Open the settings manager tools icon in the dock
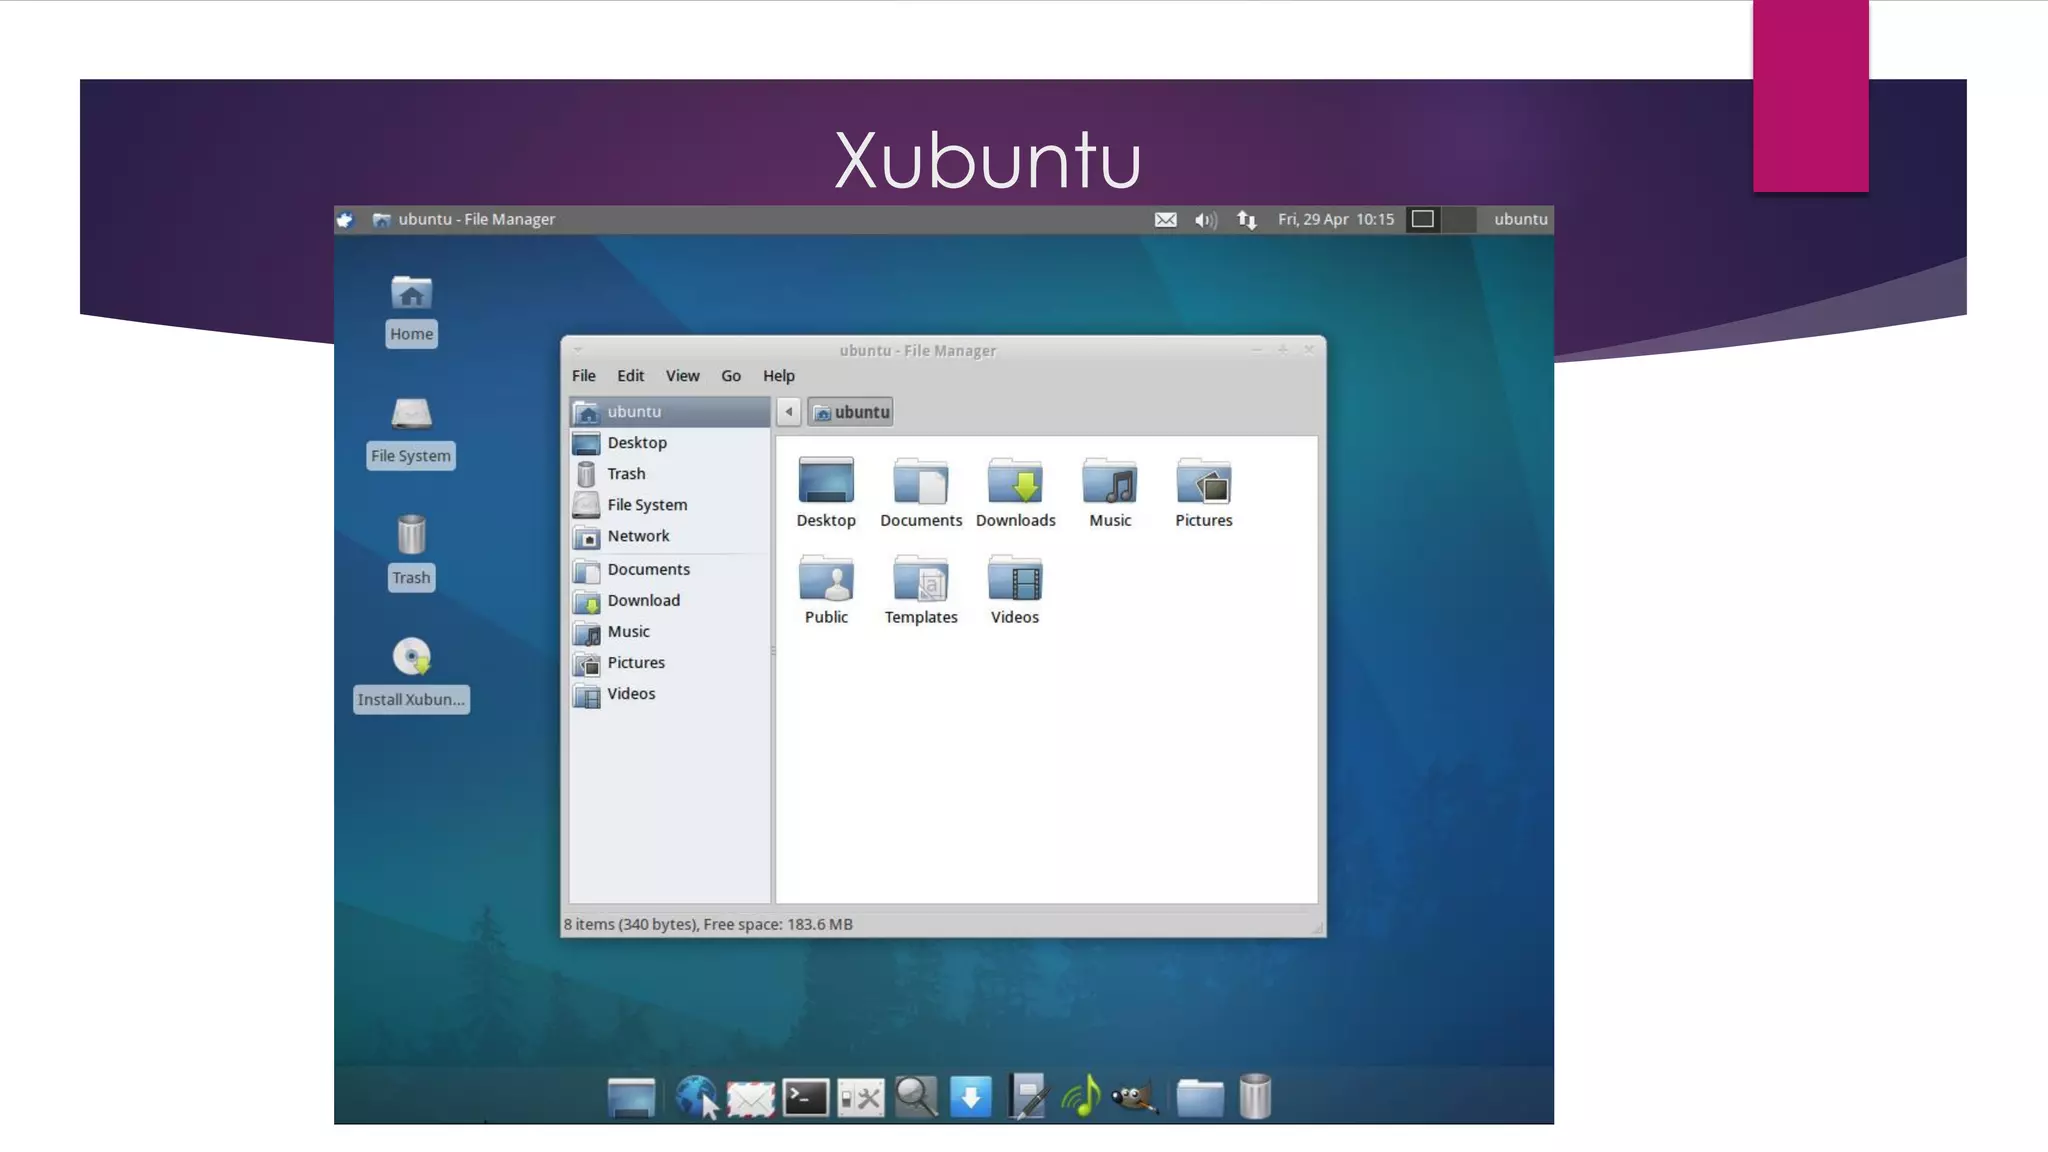The width and height of the screenshot is (2048, 1152). click(x=861, y=1098)
